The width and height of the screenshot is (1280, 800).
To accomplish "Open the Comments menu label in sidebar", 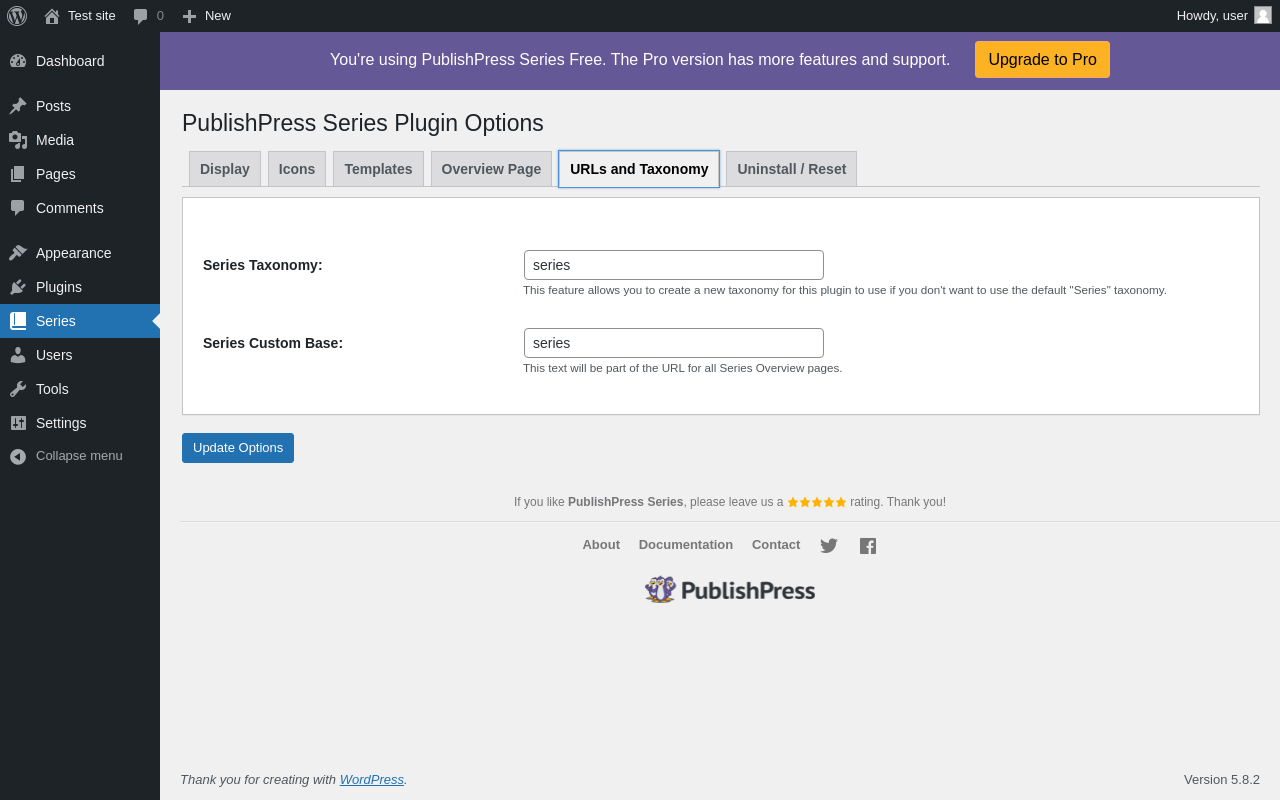I will tap(70, 208).
